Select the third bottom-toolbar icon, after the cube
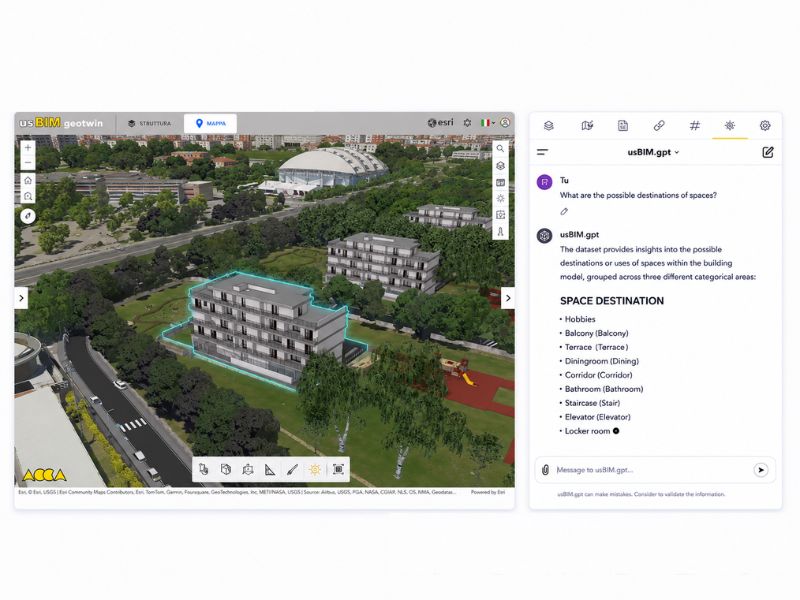This screenshot has height=600, width=800. [x=248, y=469]
